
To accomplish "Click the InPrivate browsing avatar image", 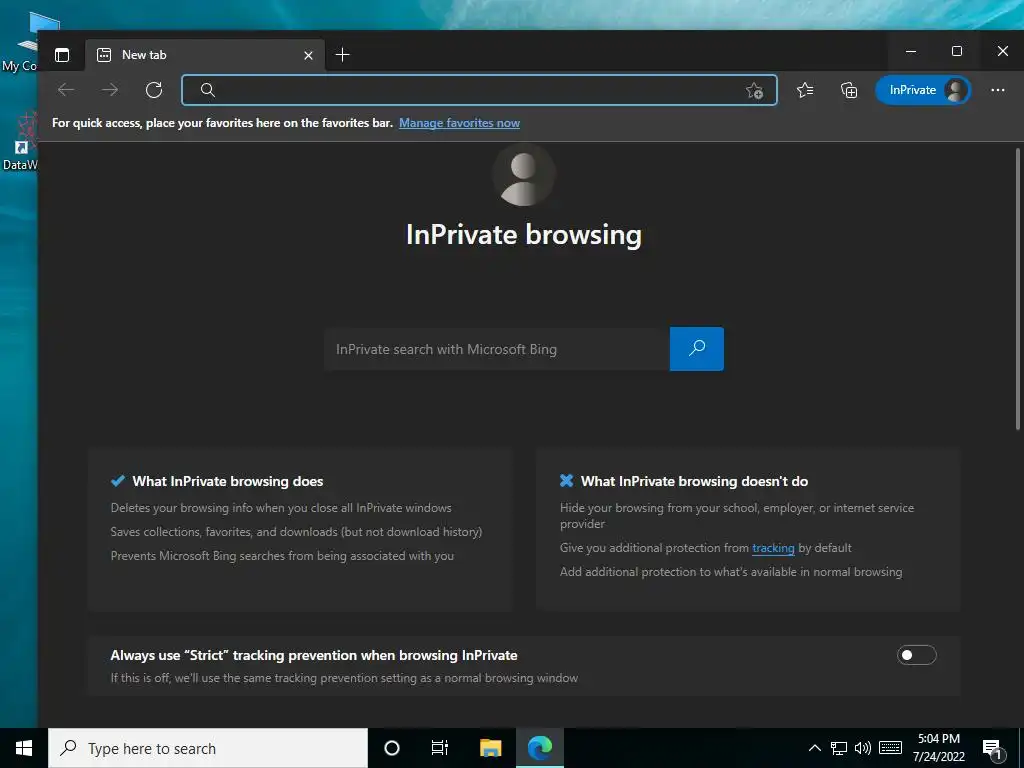I will click(524, 174).
